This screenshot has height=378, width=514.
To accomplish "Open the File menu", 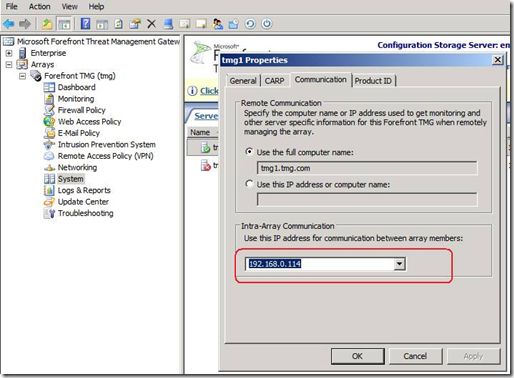I will tap(12, 6).
